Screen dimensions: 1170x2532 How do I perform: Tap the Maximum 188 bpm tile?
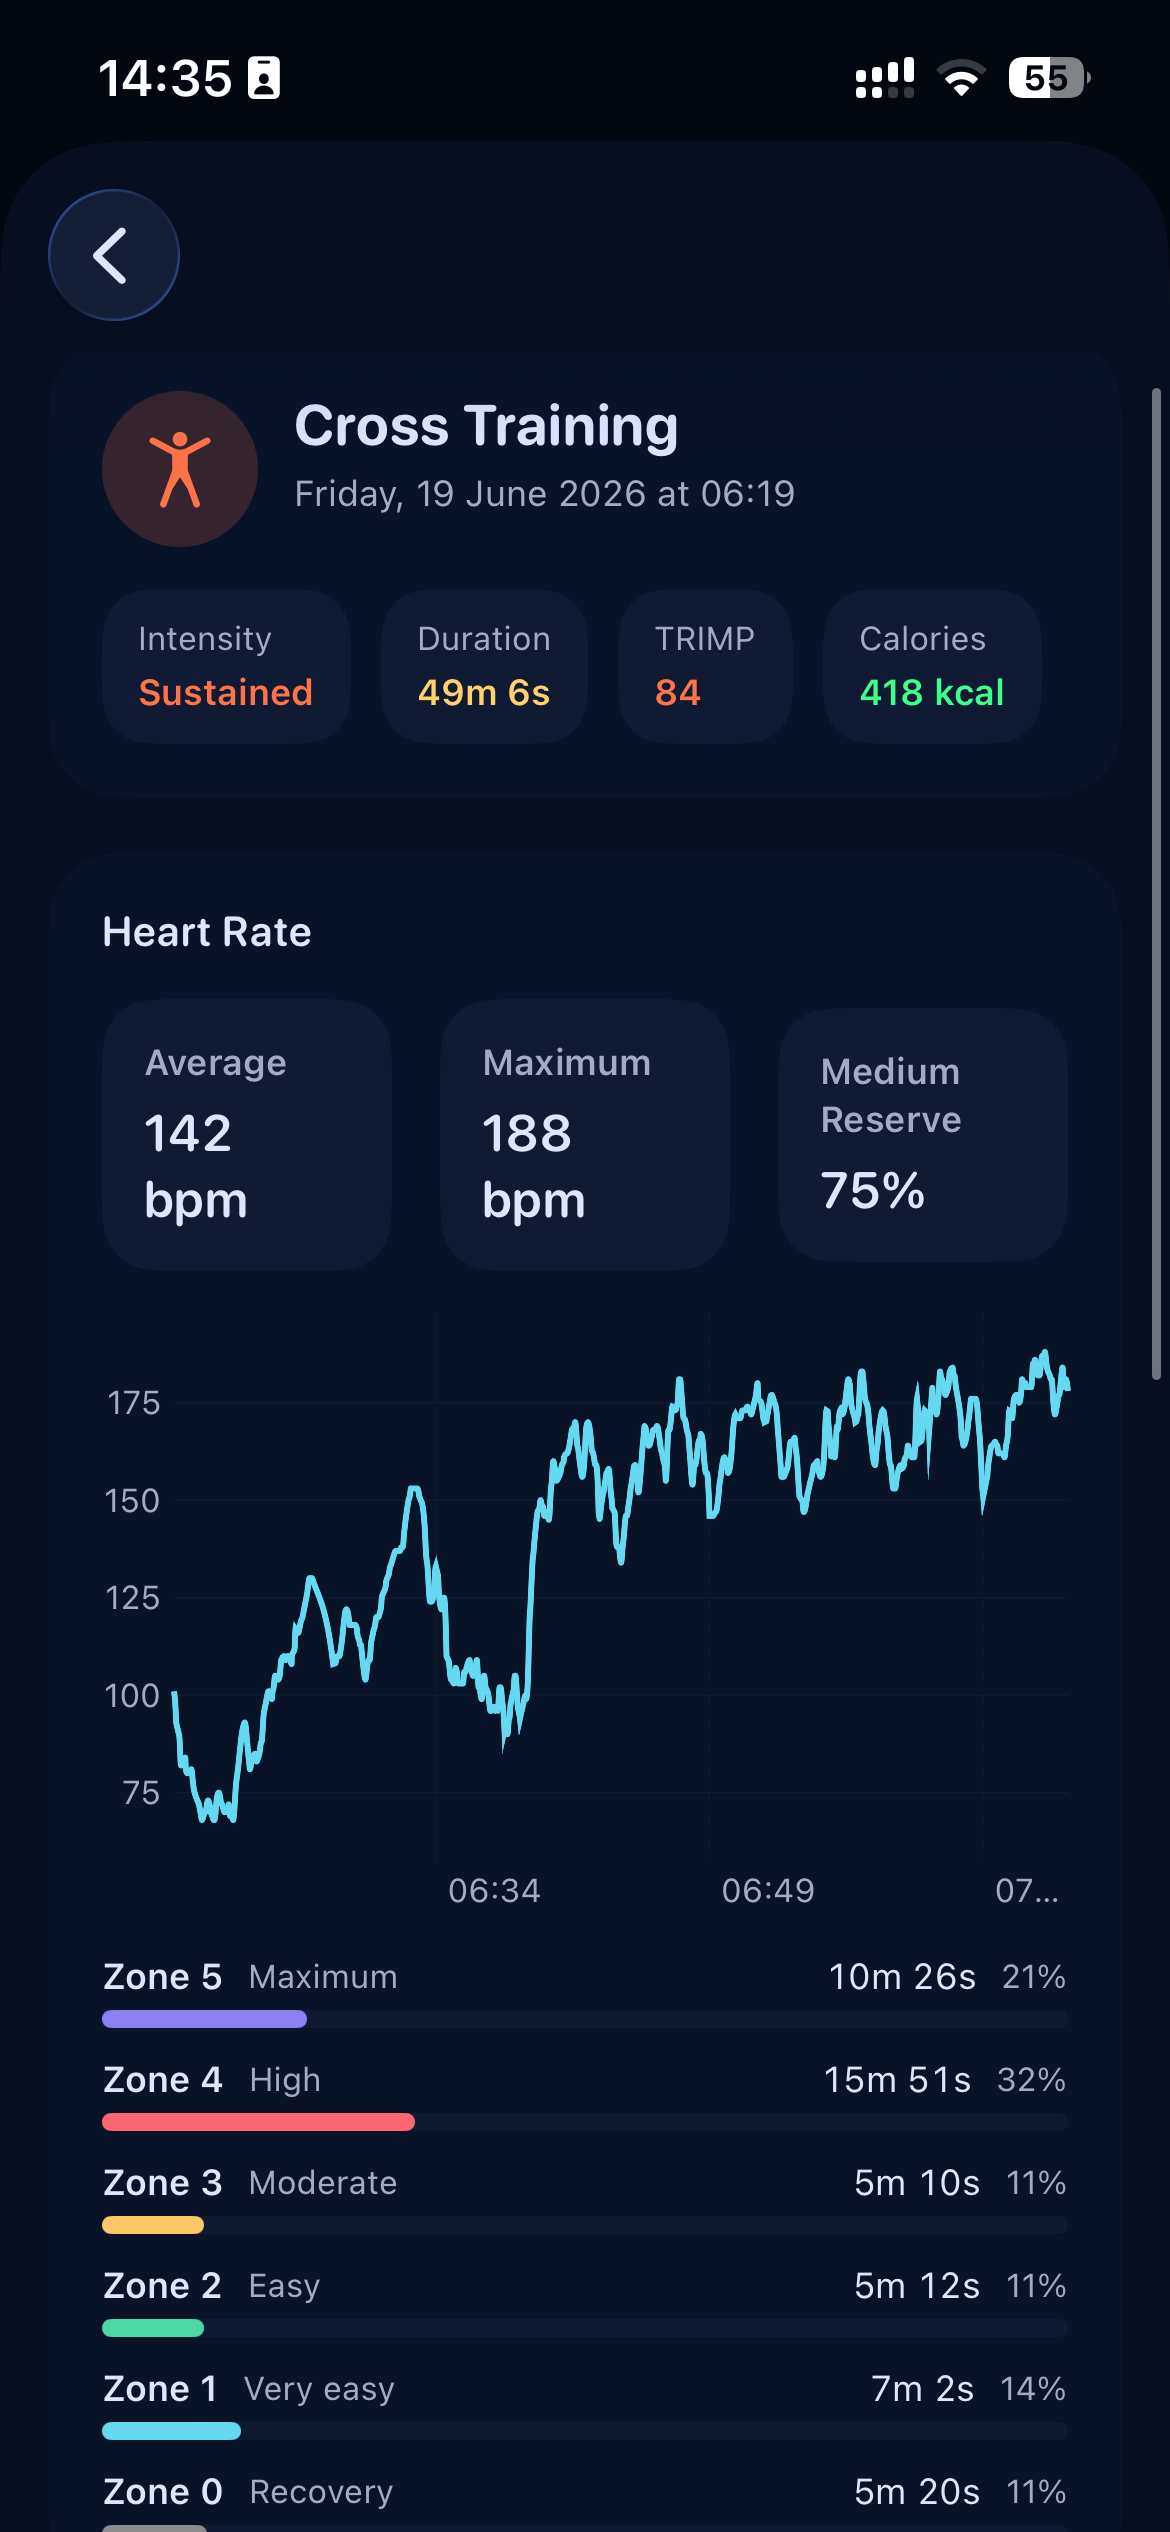[585, 1135]
